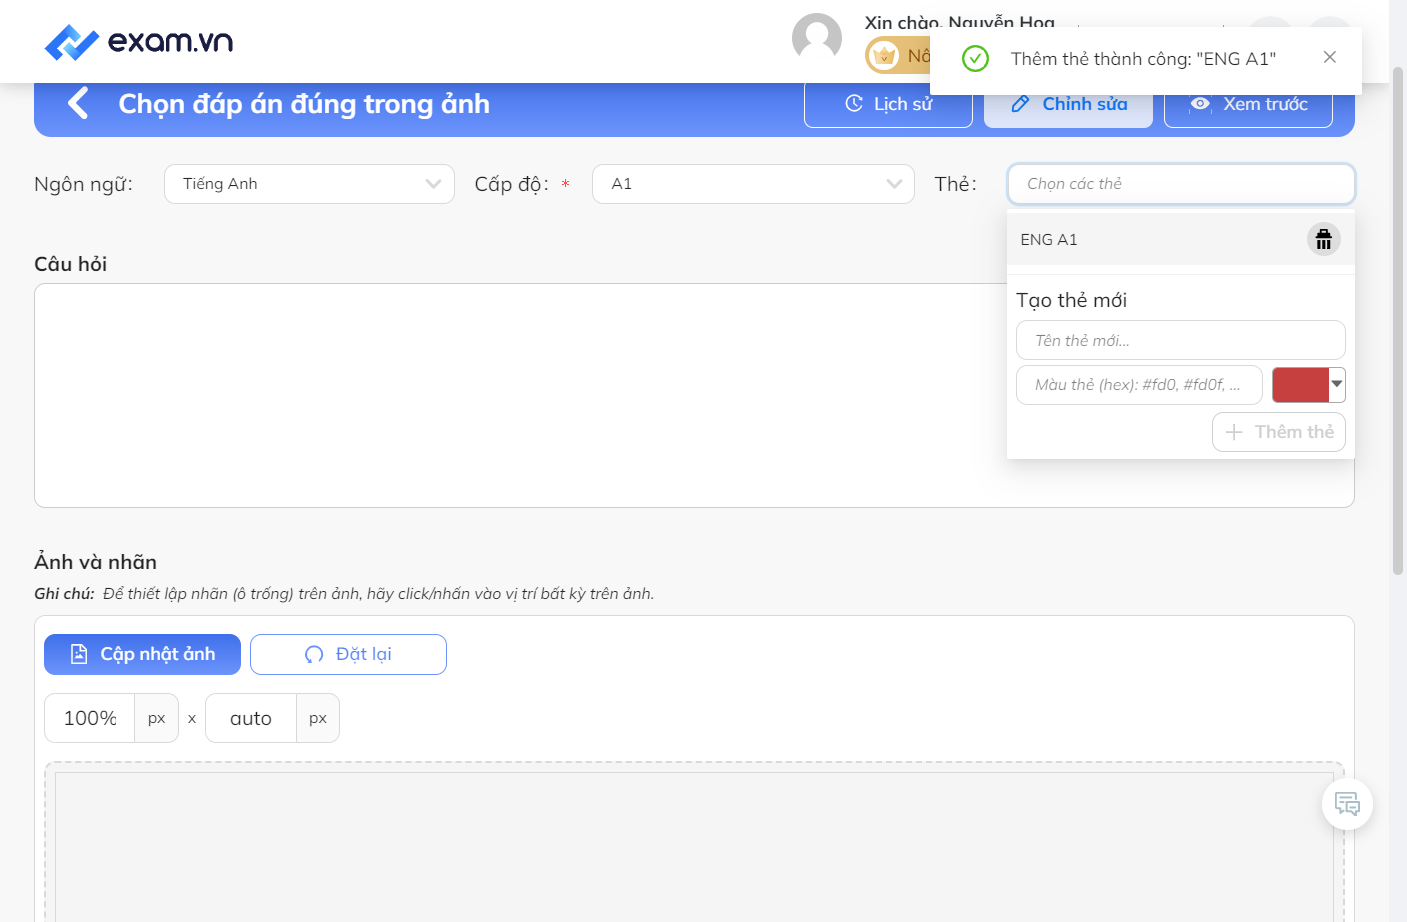1407x922 pixels.
Task: Click Cập nhật ảnh upload image button
Action: tap(142, 654)
